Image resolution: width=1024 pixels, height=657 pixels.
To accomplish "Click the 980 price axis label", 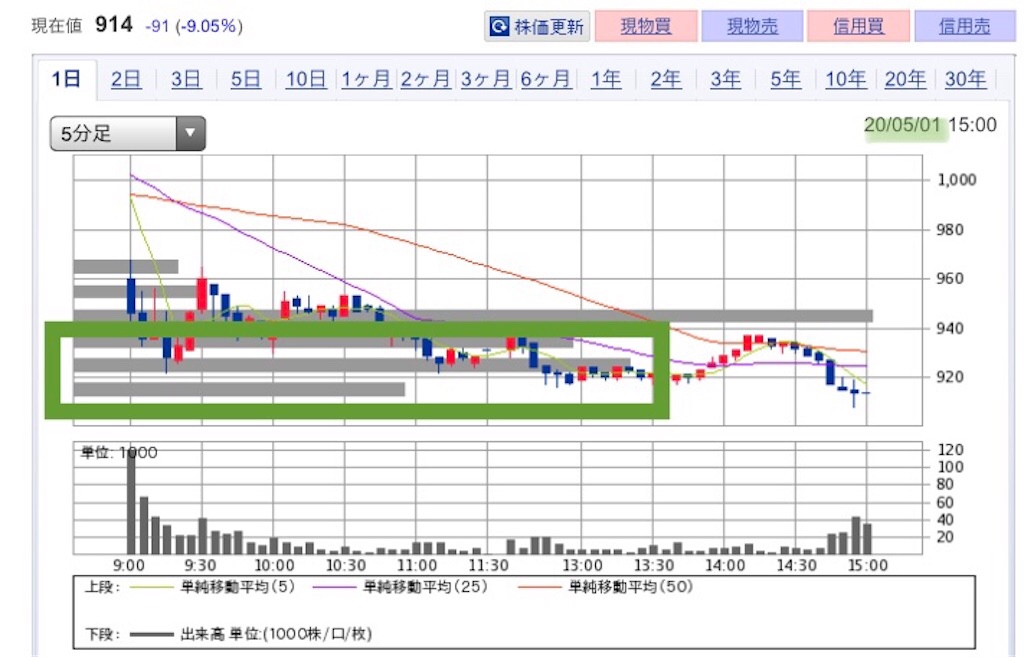I will pyautogui.click(x=950, y=230).
